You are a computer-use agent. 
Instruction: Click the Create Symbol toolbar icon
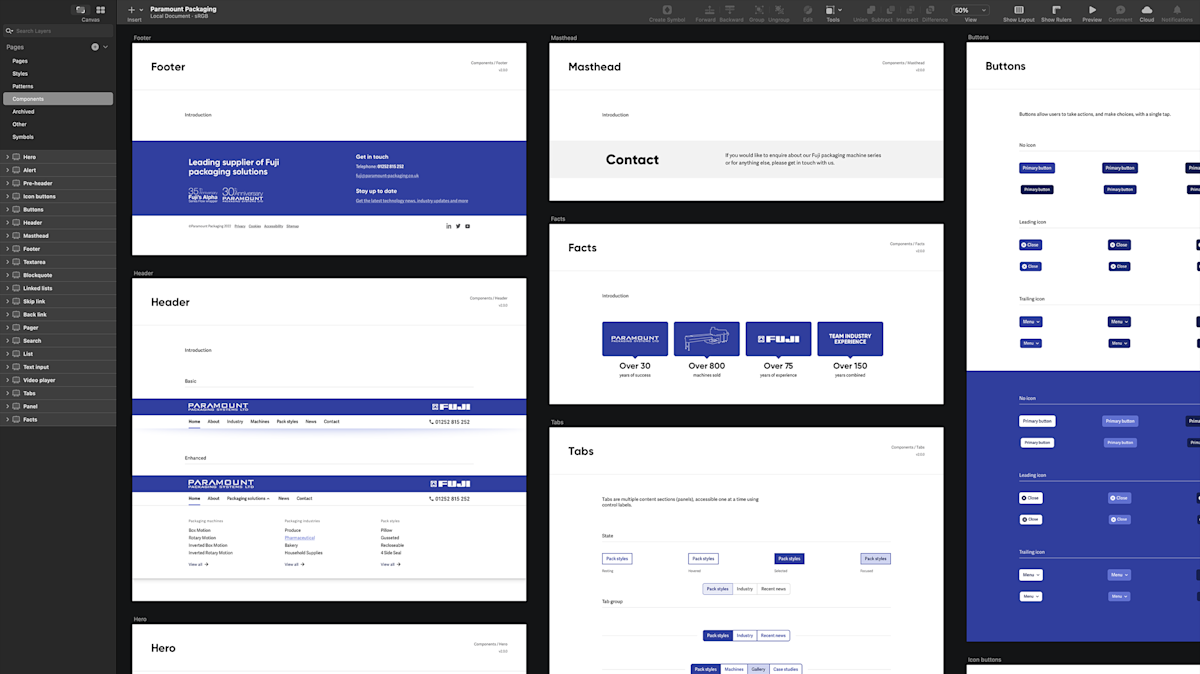click(666, 10)
